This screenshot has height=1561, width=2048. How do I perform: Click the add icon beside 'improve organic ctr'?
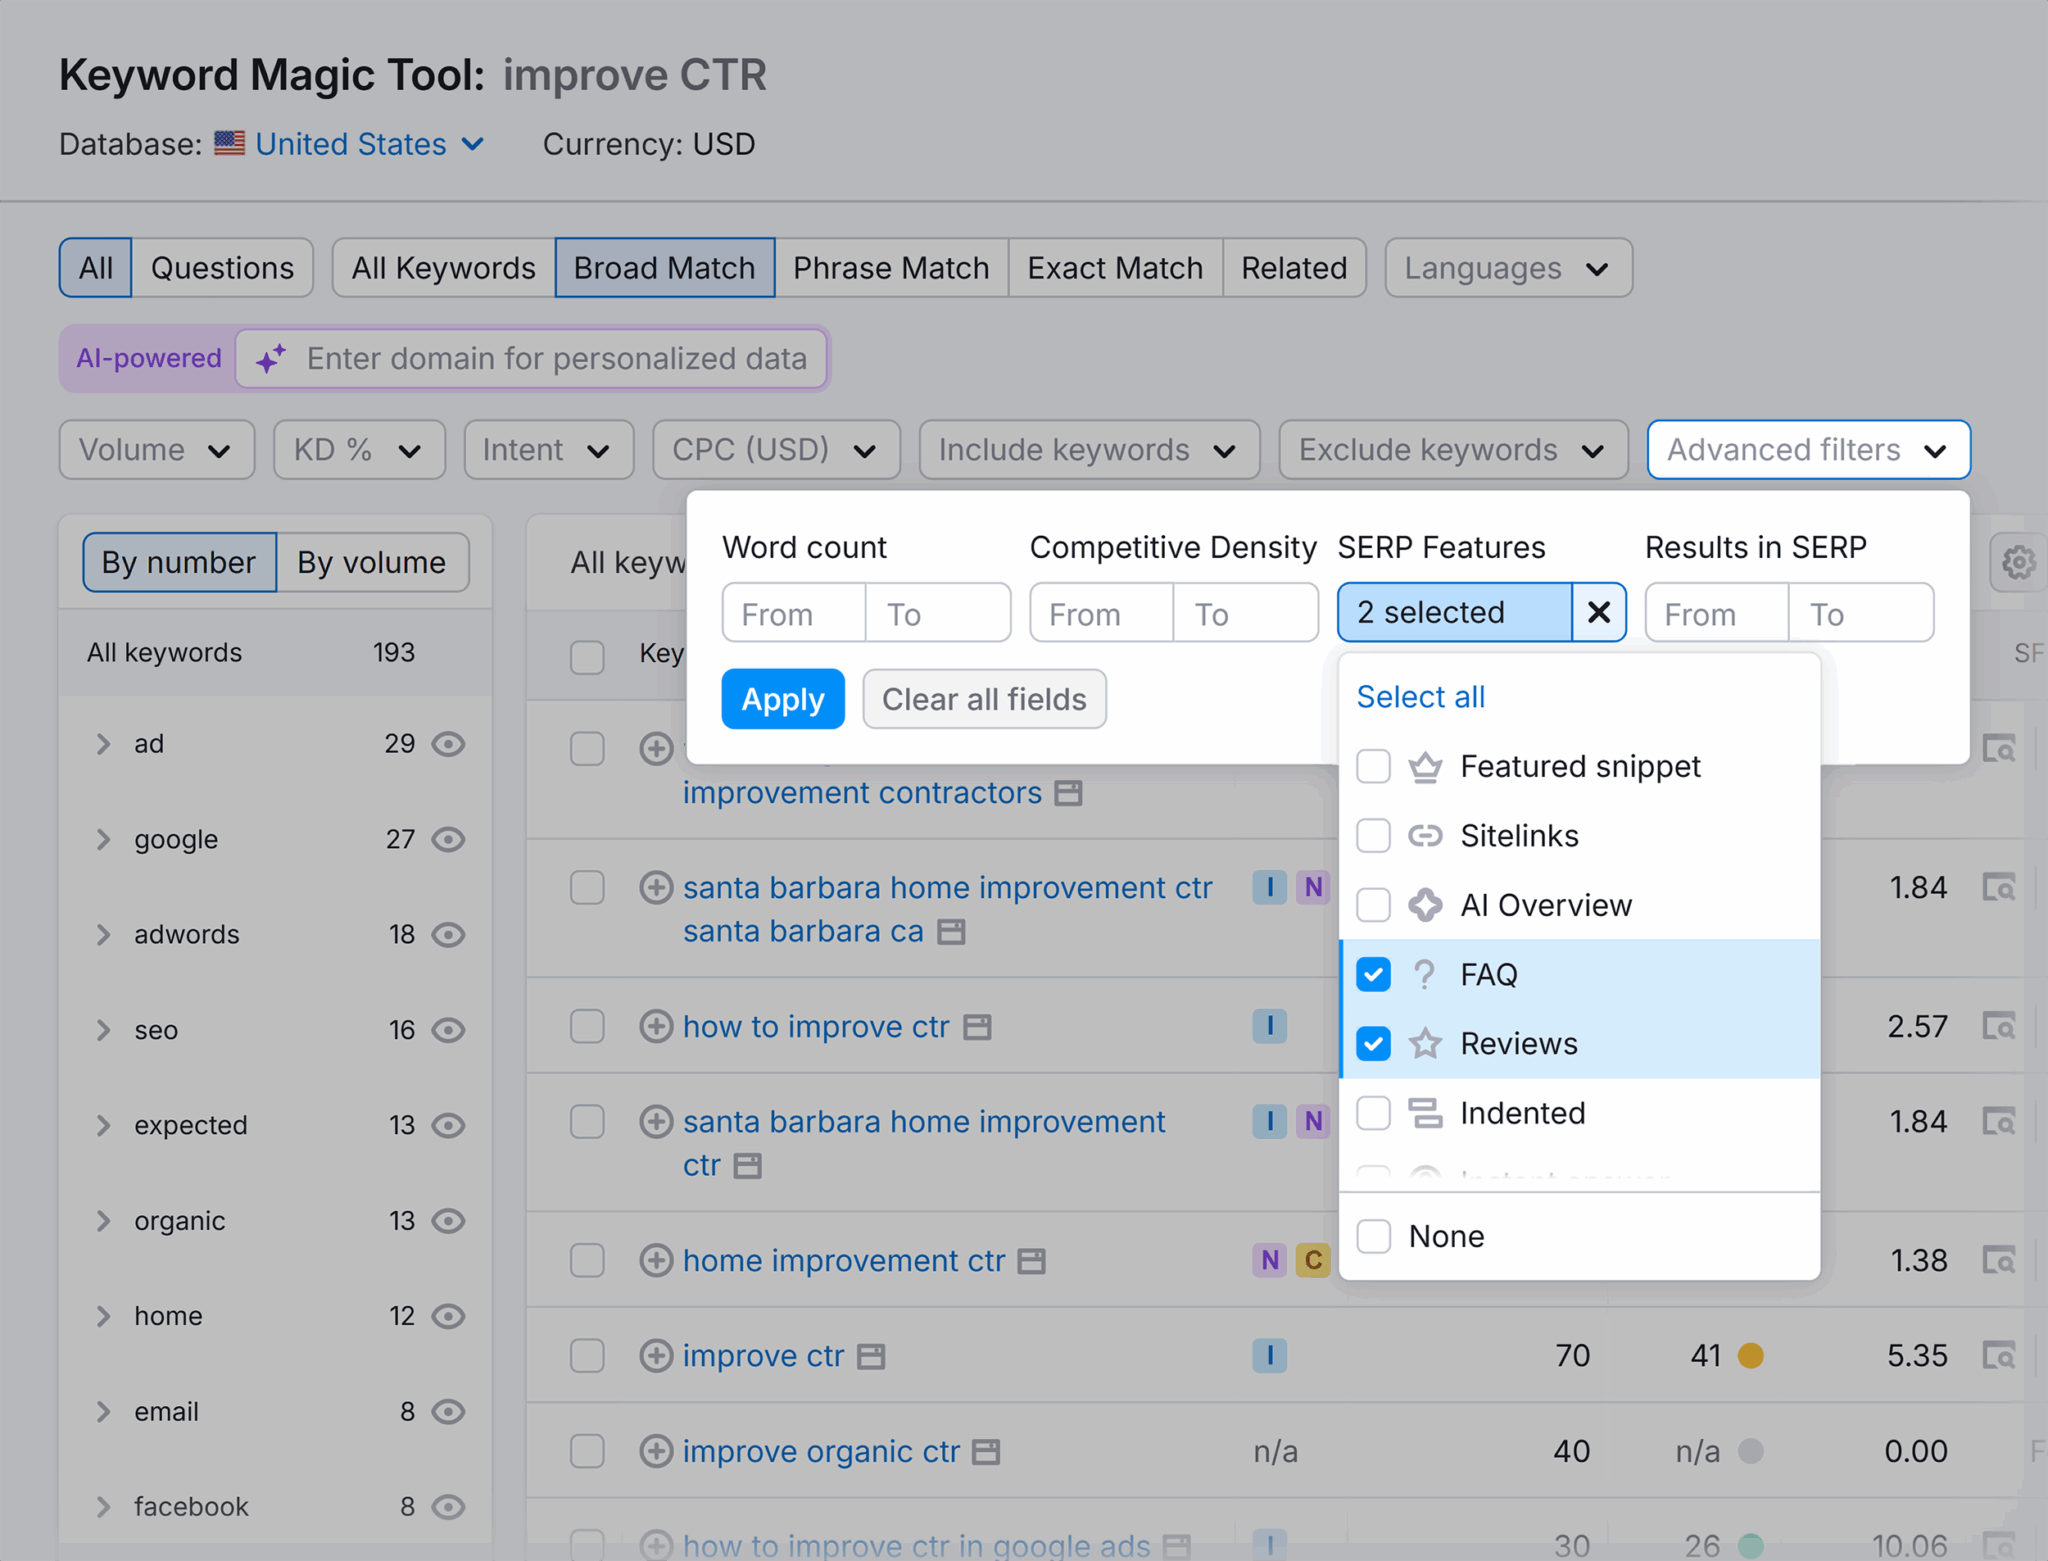pyautogui.click(x=656, y=1451)
